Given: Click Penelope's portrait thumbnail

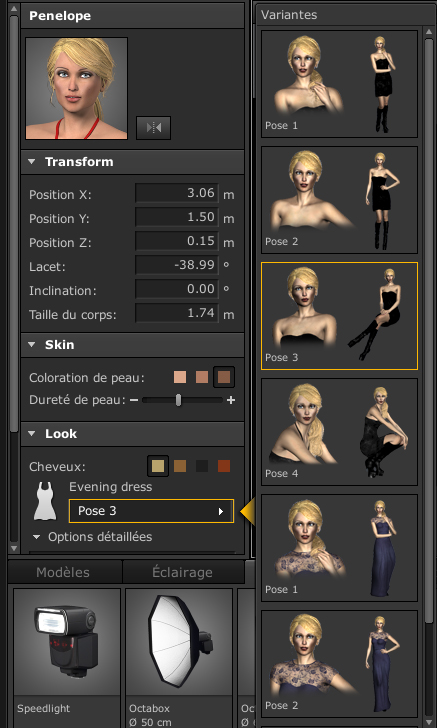Looking at the screenshot, I should tap(77, 89).
